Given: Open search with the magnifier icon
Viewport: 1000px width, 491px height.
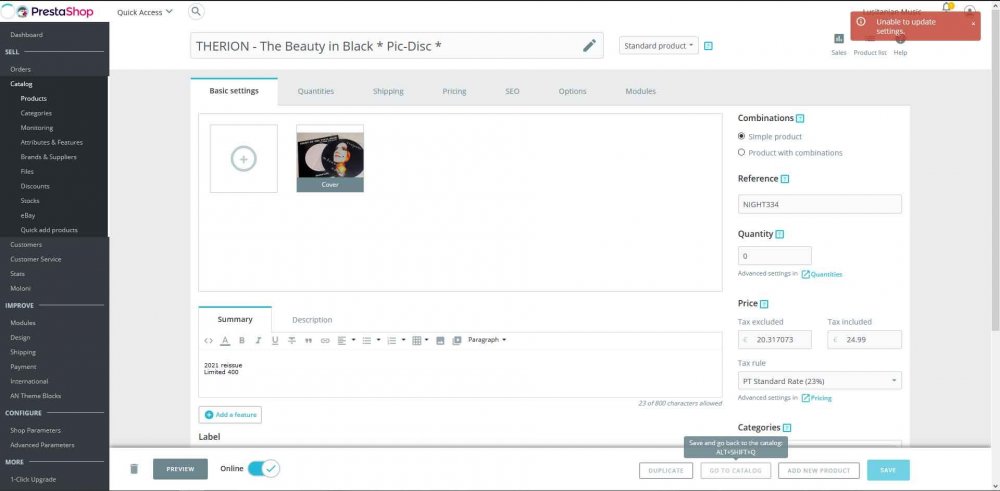Looking at the screenshot, I should (x=196, y=11).
